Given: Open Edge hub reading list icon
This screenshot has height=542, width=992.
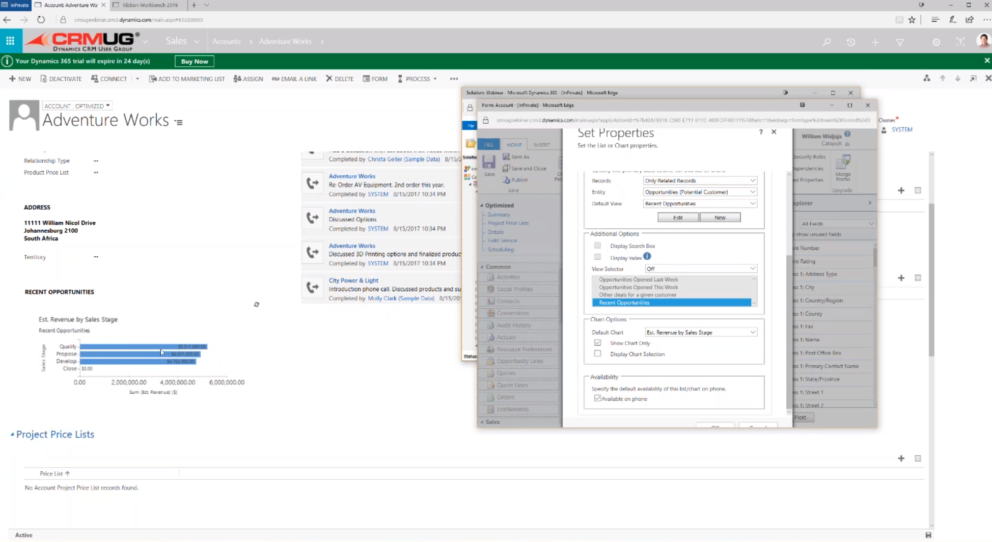Looking at the screenshot, I should 935,20.
